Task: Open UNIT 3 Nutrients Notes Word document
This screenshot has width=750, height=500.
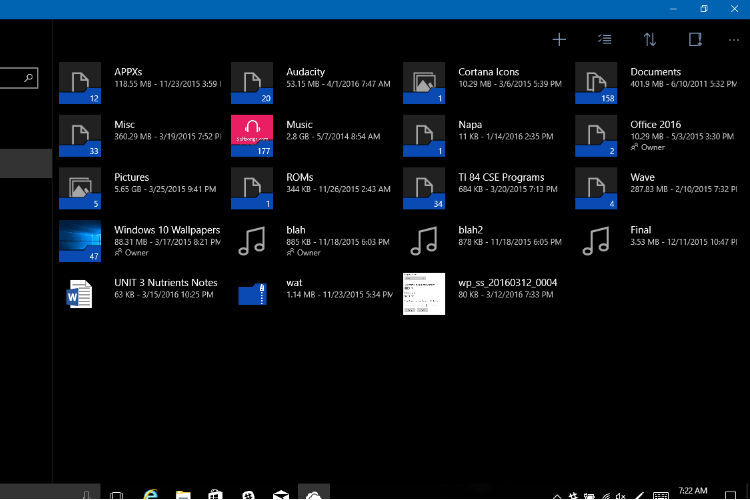Action: (80, 293)
